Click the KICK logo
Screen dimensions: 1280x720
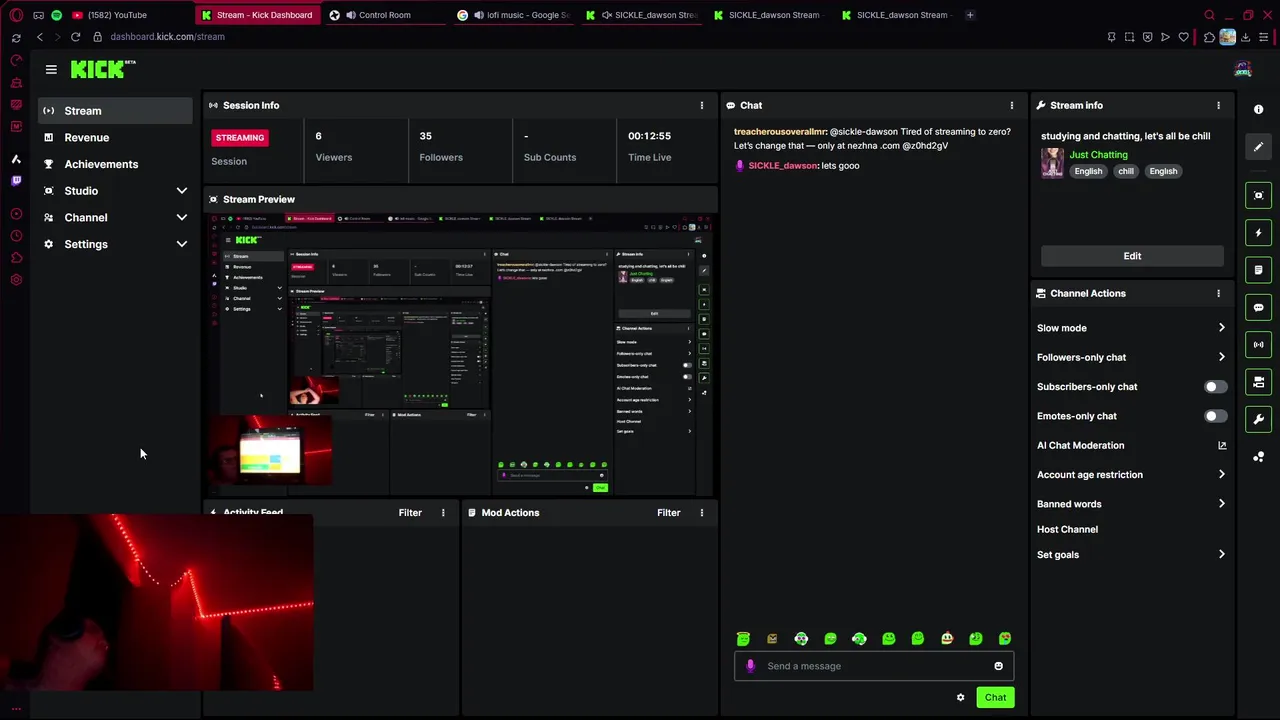[x=99, y=69]
